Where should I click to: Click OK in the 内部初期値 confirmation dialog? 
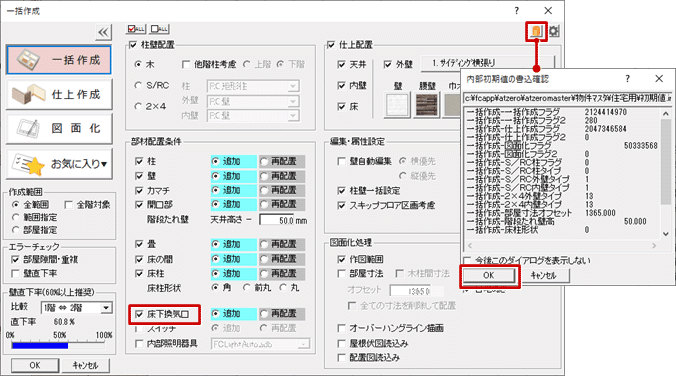(x=489, y=275)
